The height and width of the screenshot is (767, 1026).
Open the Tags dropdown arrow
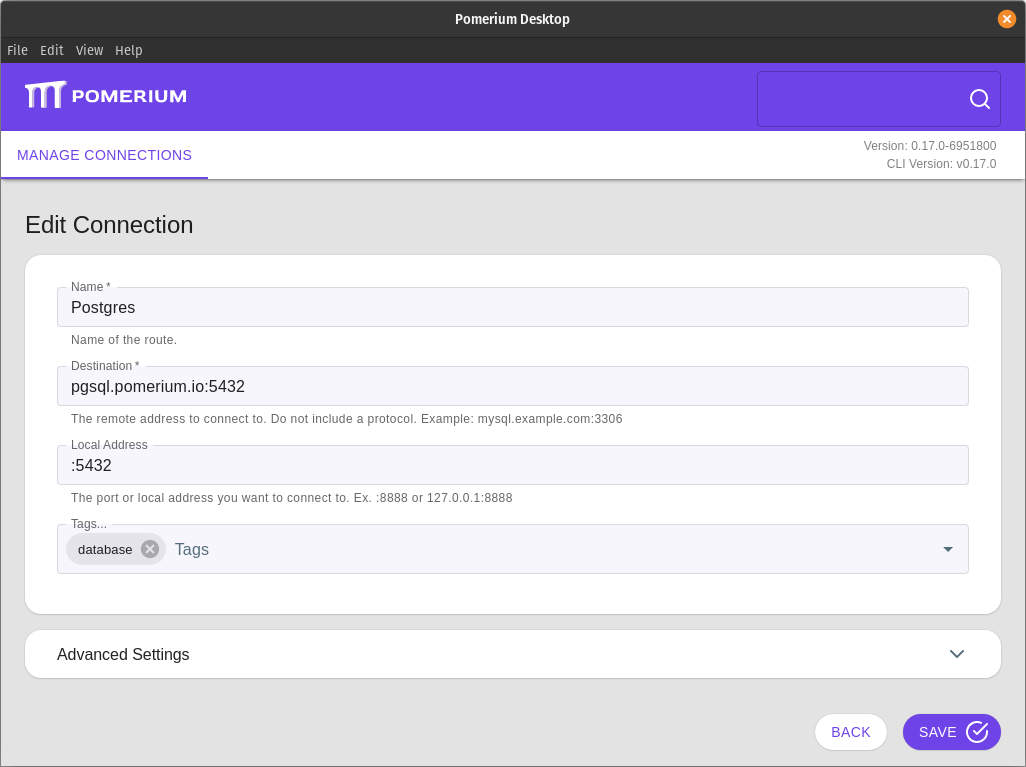[x=947, y=549]
